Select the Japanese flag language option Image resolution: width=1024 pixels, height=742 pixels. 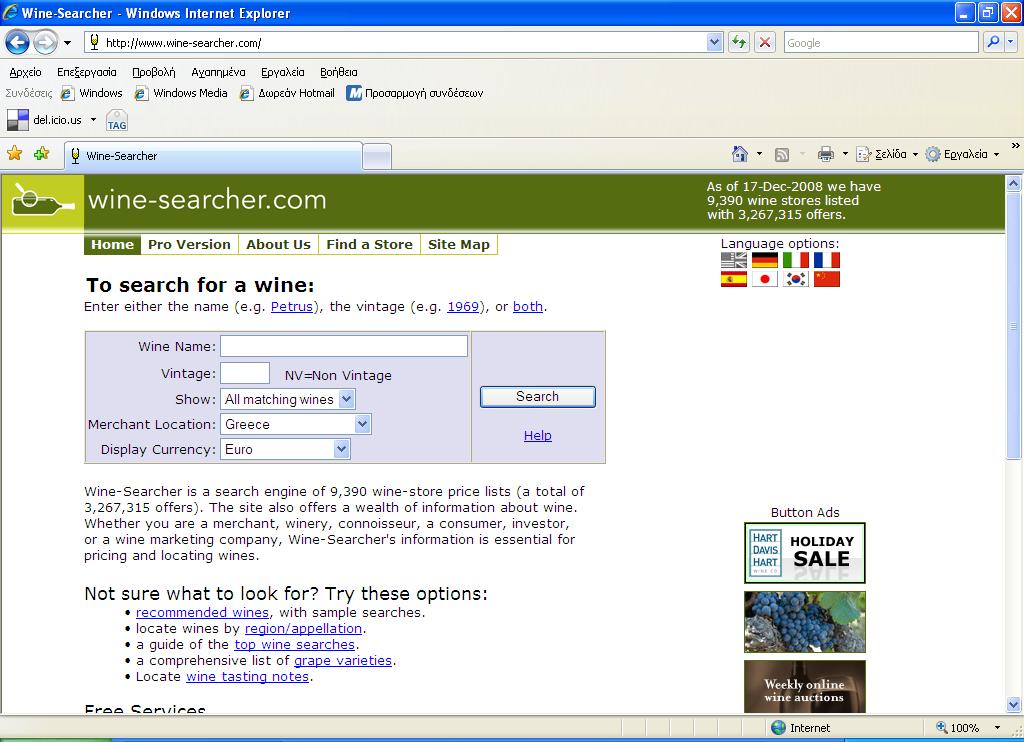coord(765,280)
